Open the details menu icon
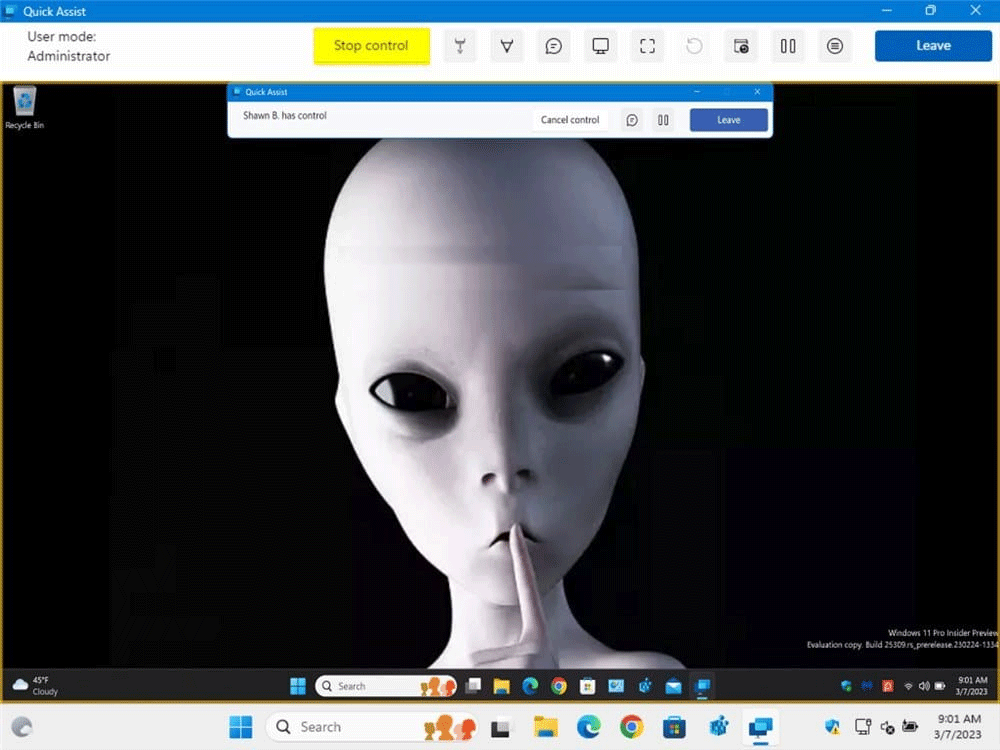The height and width of the screenshot is (750, 1000). [835, 46]
